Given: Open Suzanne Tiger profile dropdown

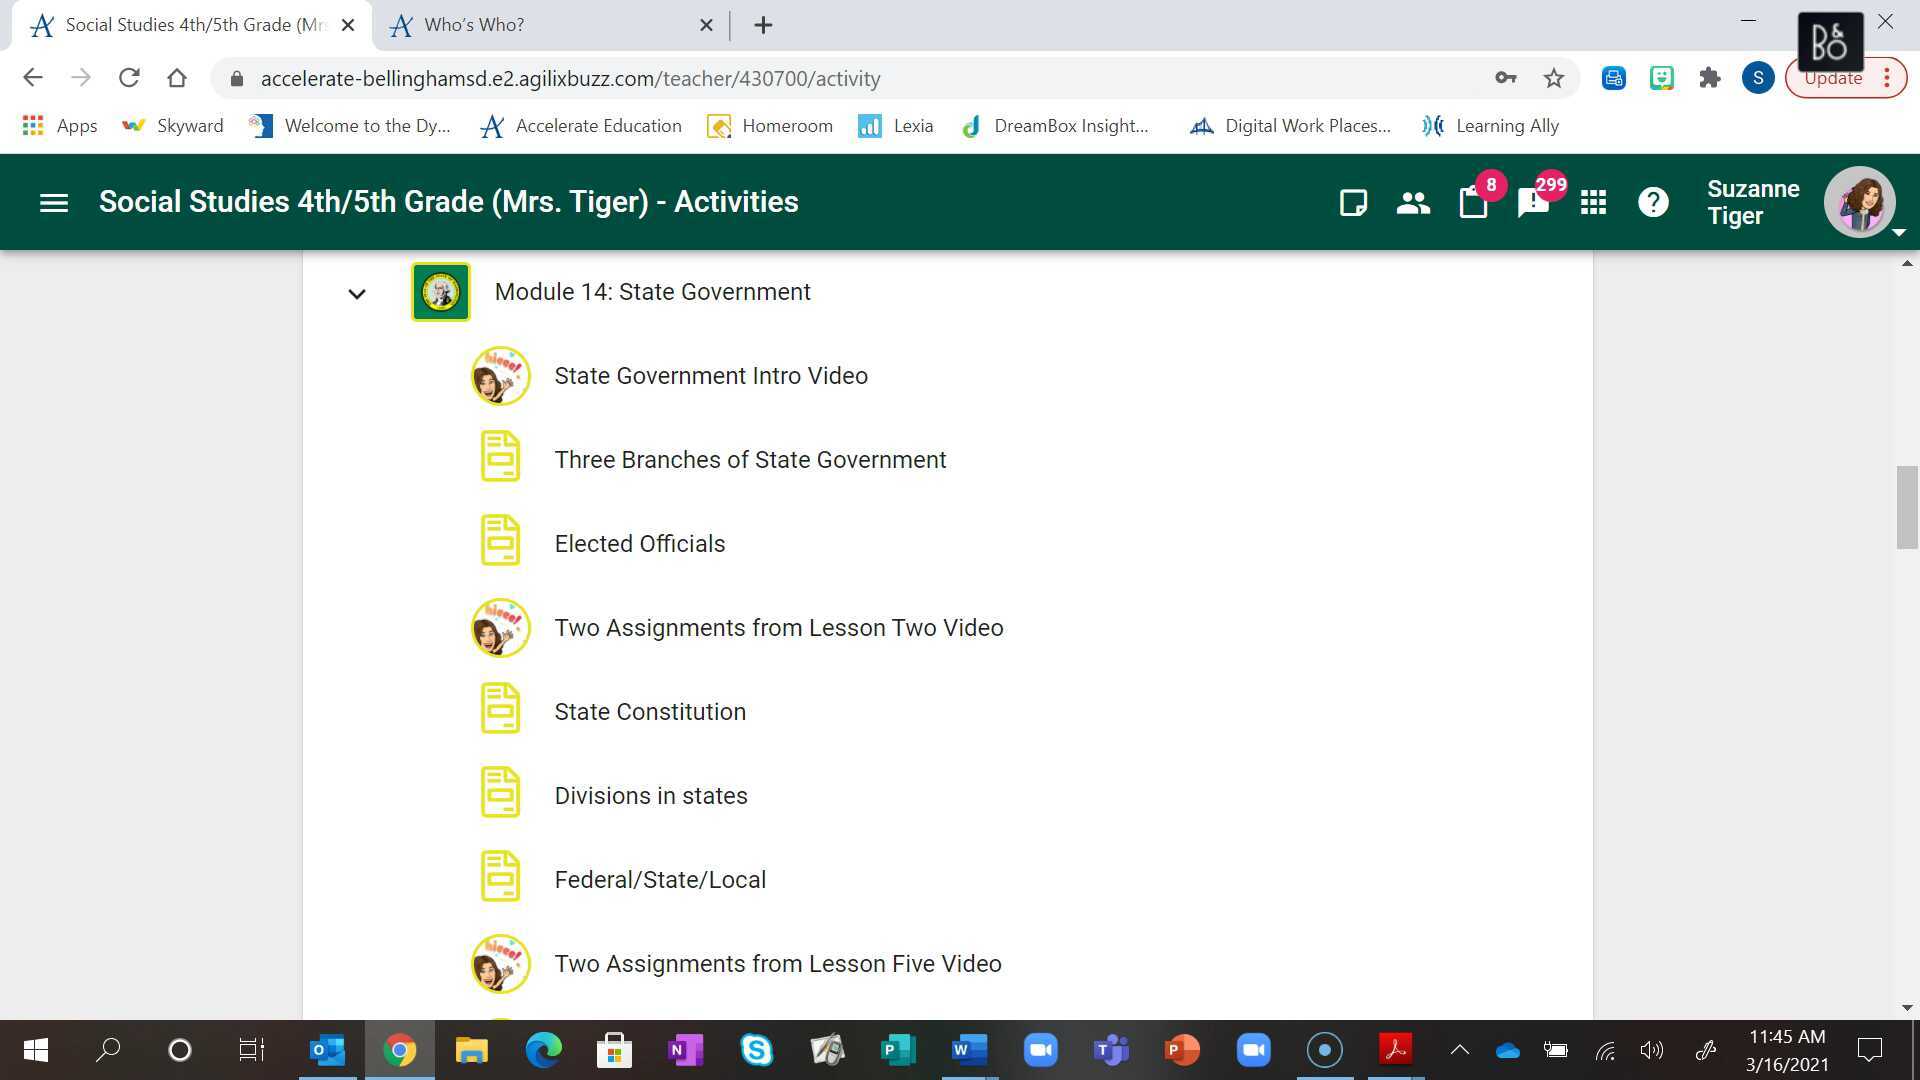Looking at the screenshot, I should (1860, 203).
